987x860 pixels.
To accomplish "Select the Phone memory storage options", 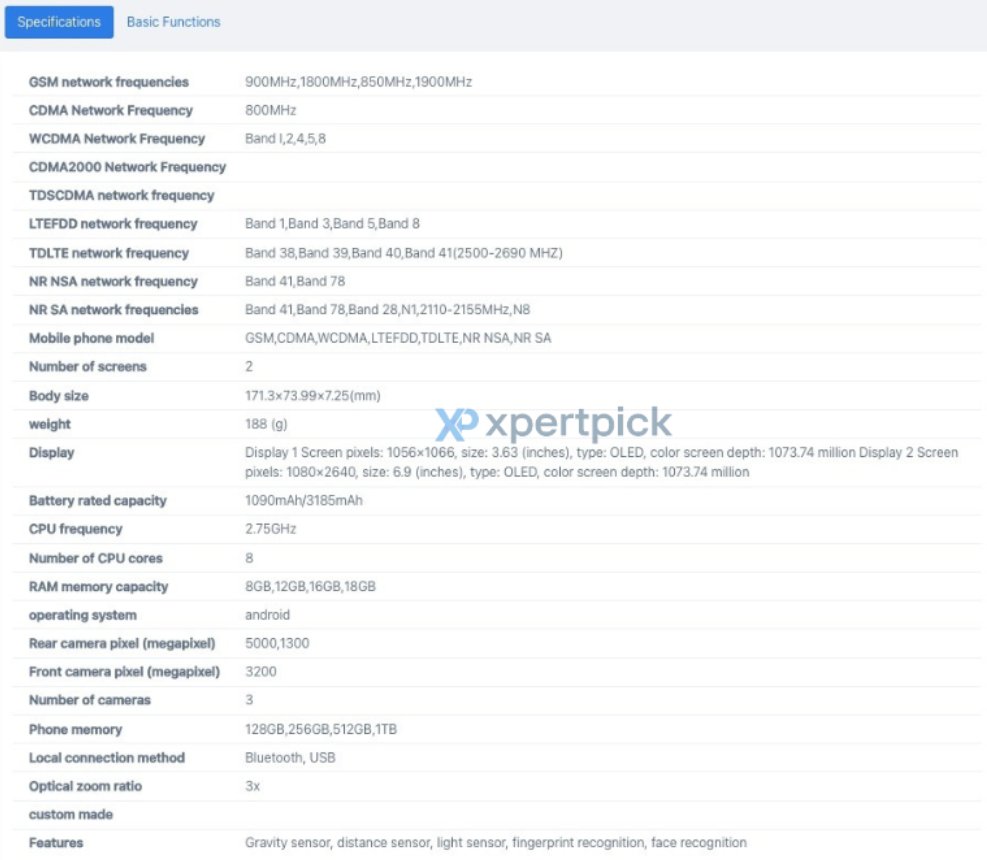I will [320, 730].
